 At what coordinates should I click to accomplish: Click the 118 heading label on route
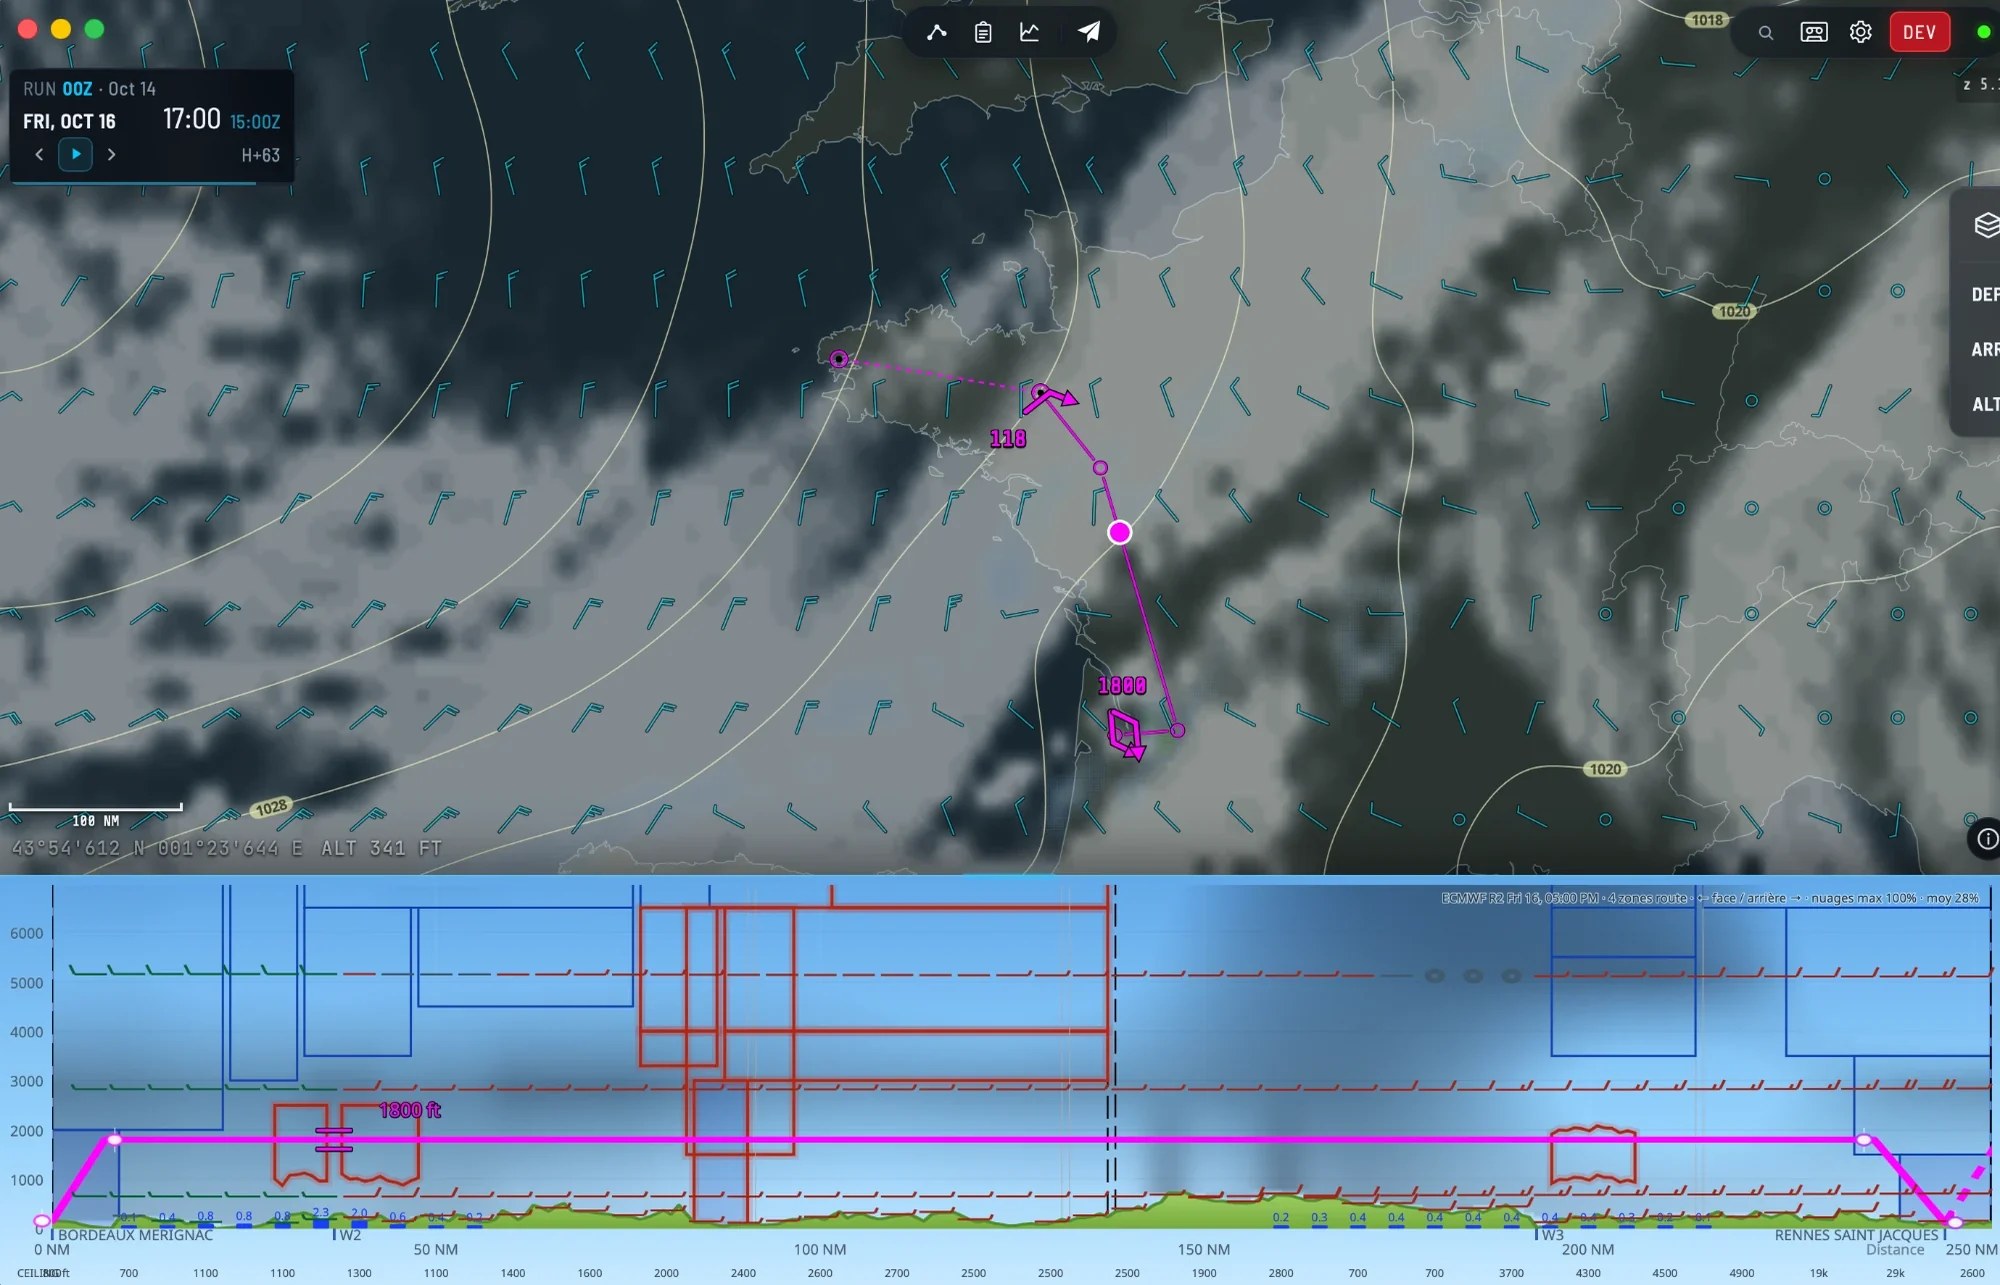[1008, 438]
